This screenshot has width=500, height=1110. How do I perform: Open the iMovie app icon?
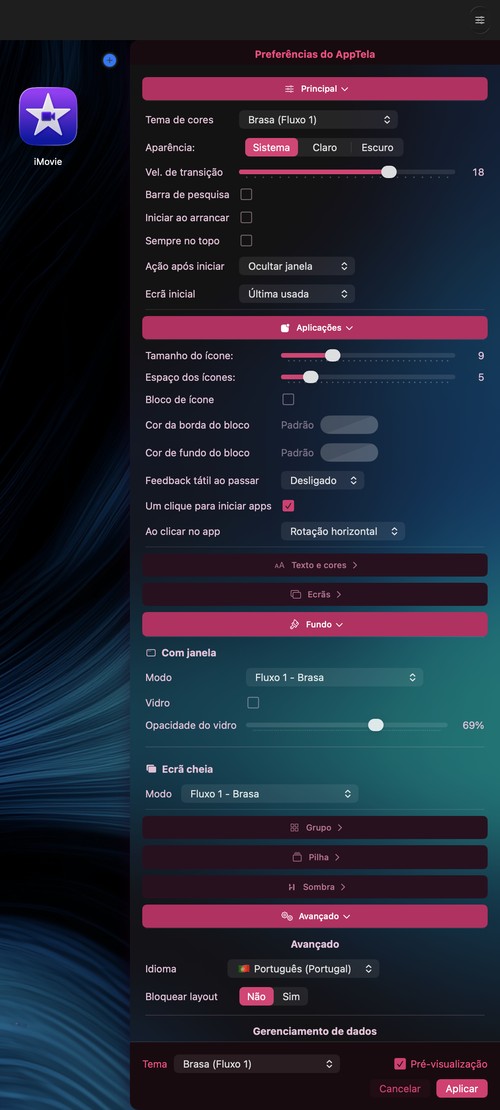(x=48, y=116)
